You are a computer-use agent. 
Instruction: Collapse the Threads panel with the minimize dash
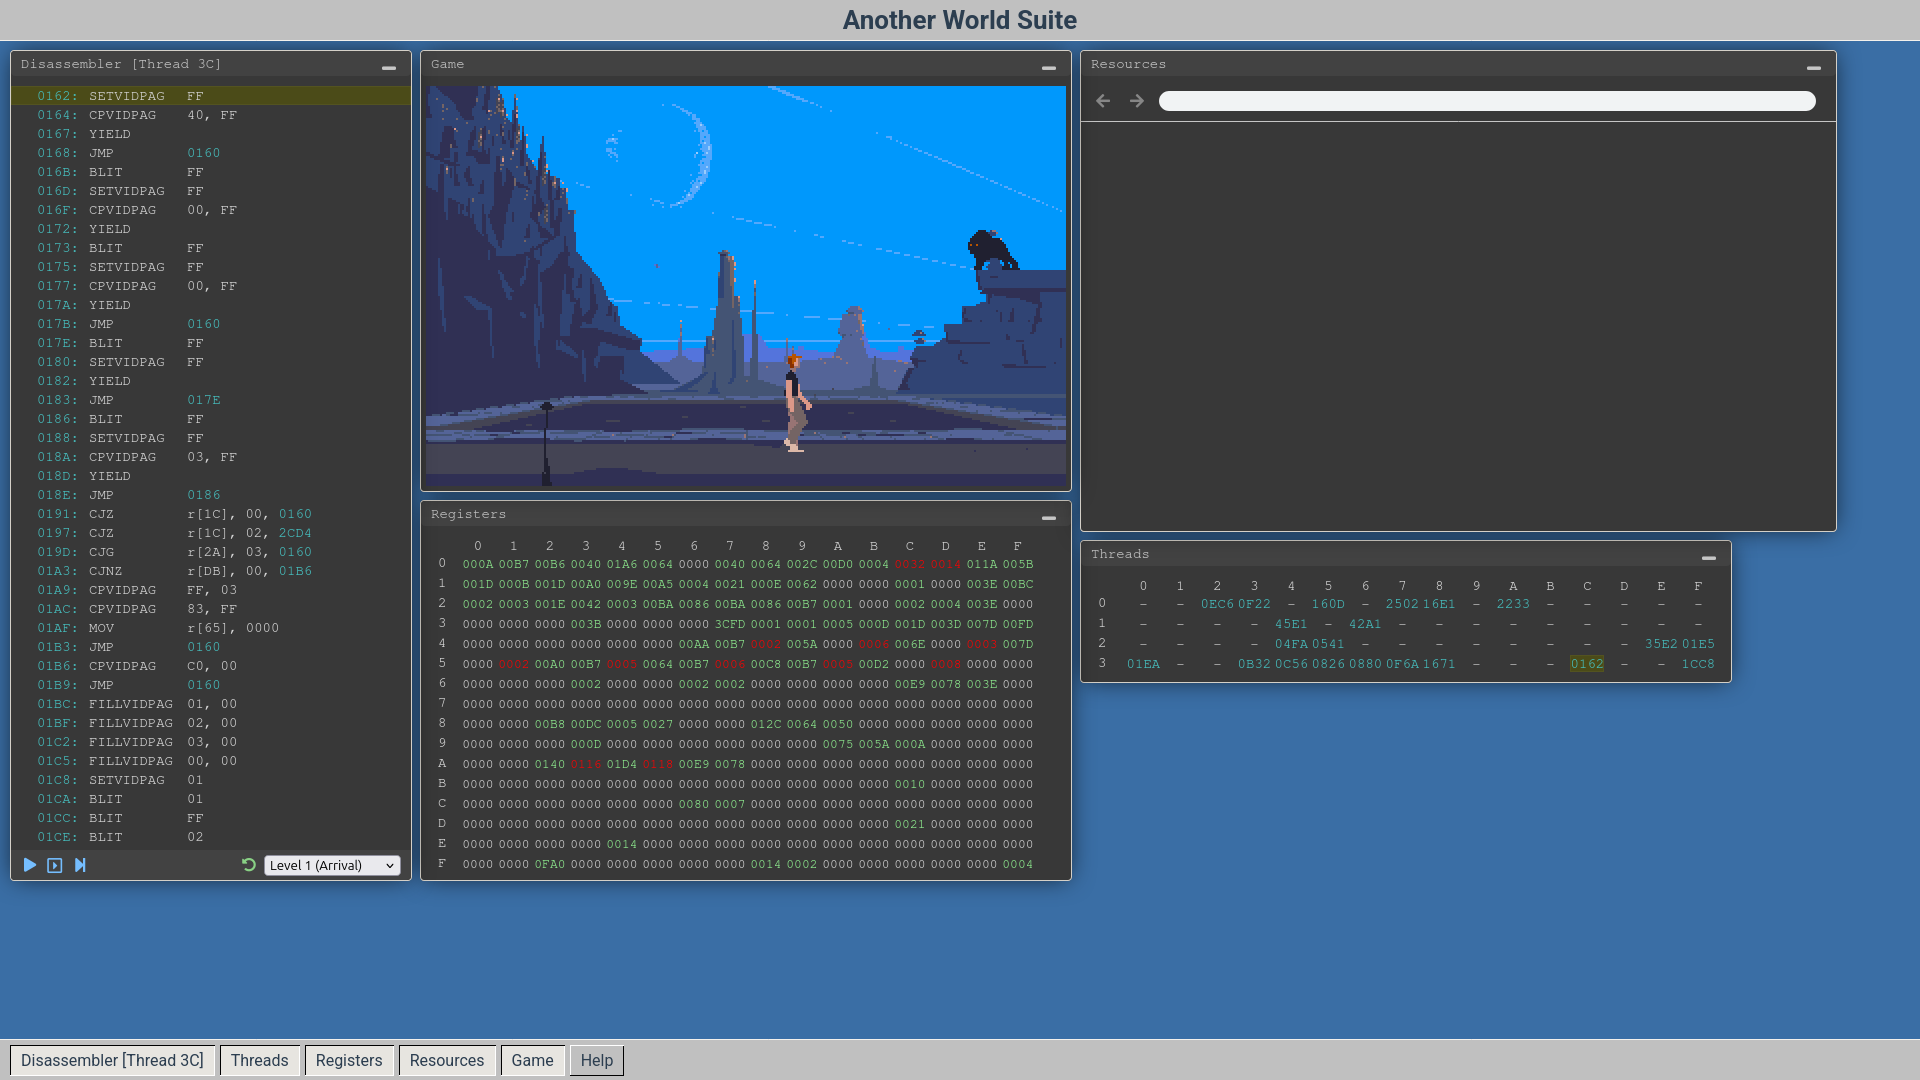pos(1709,558)
